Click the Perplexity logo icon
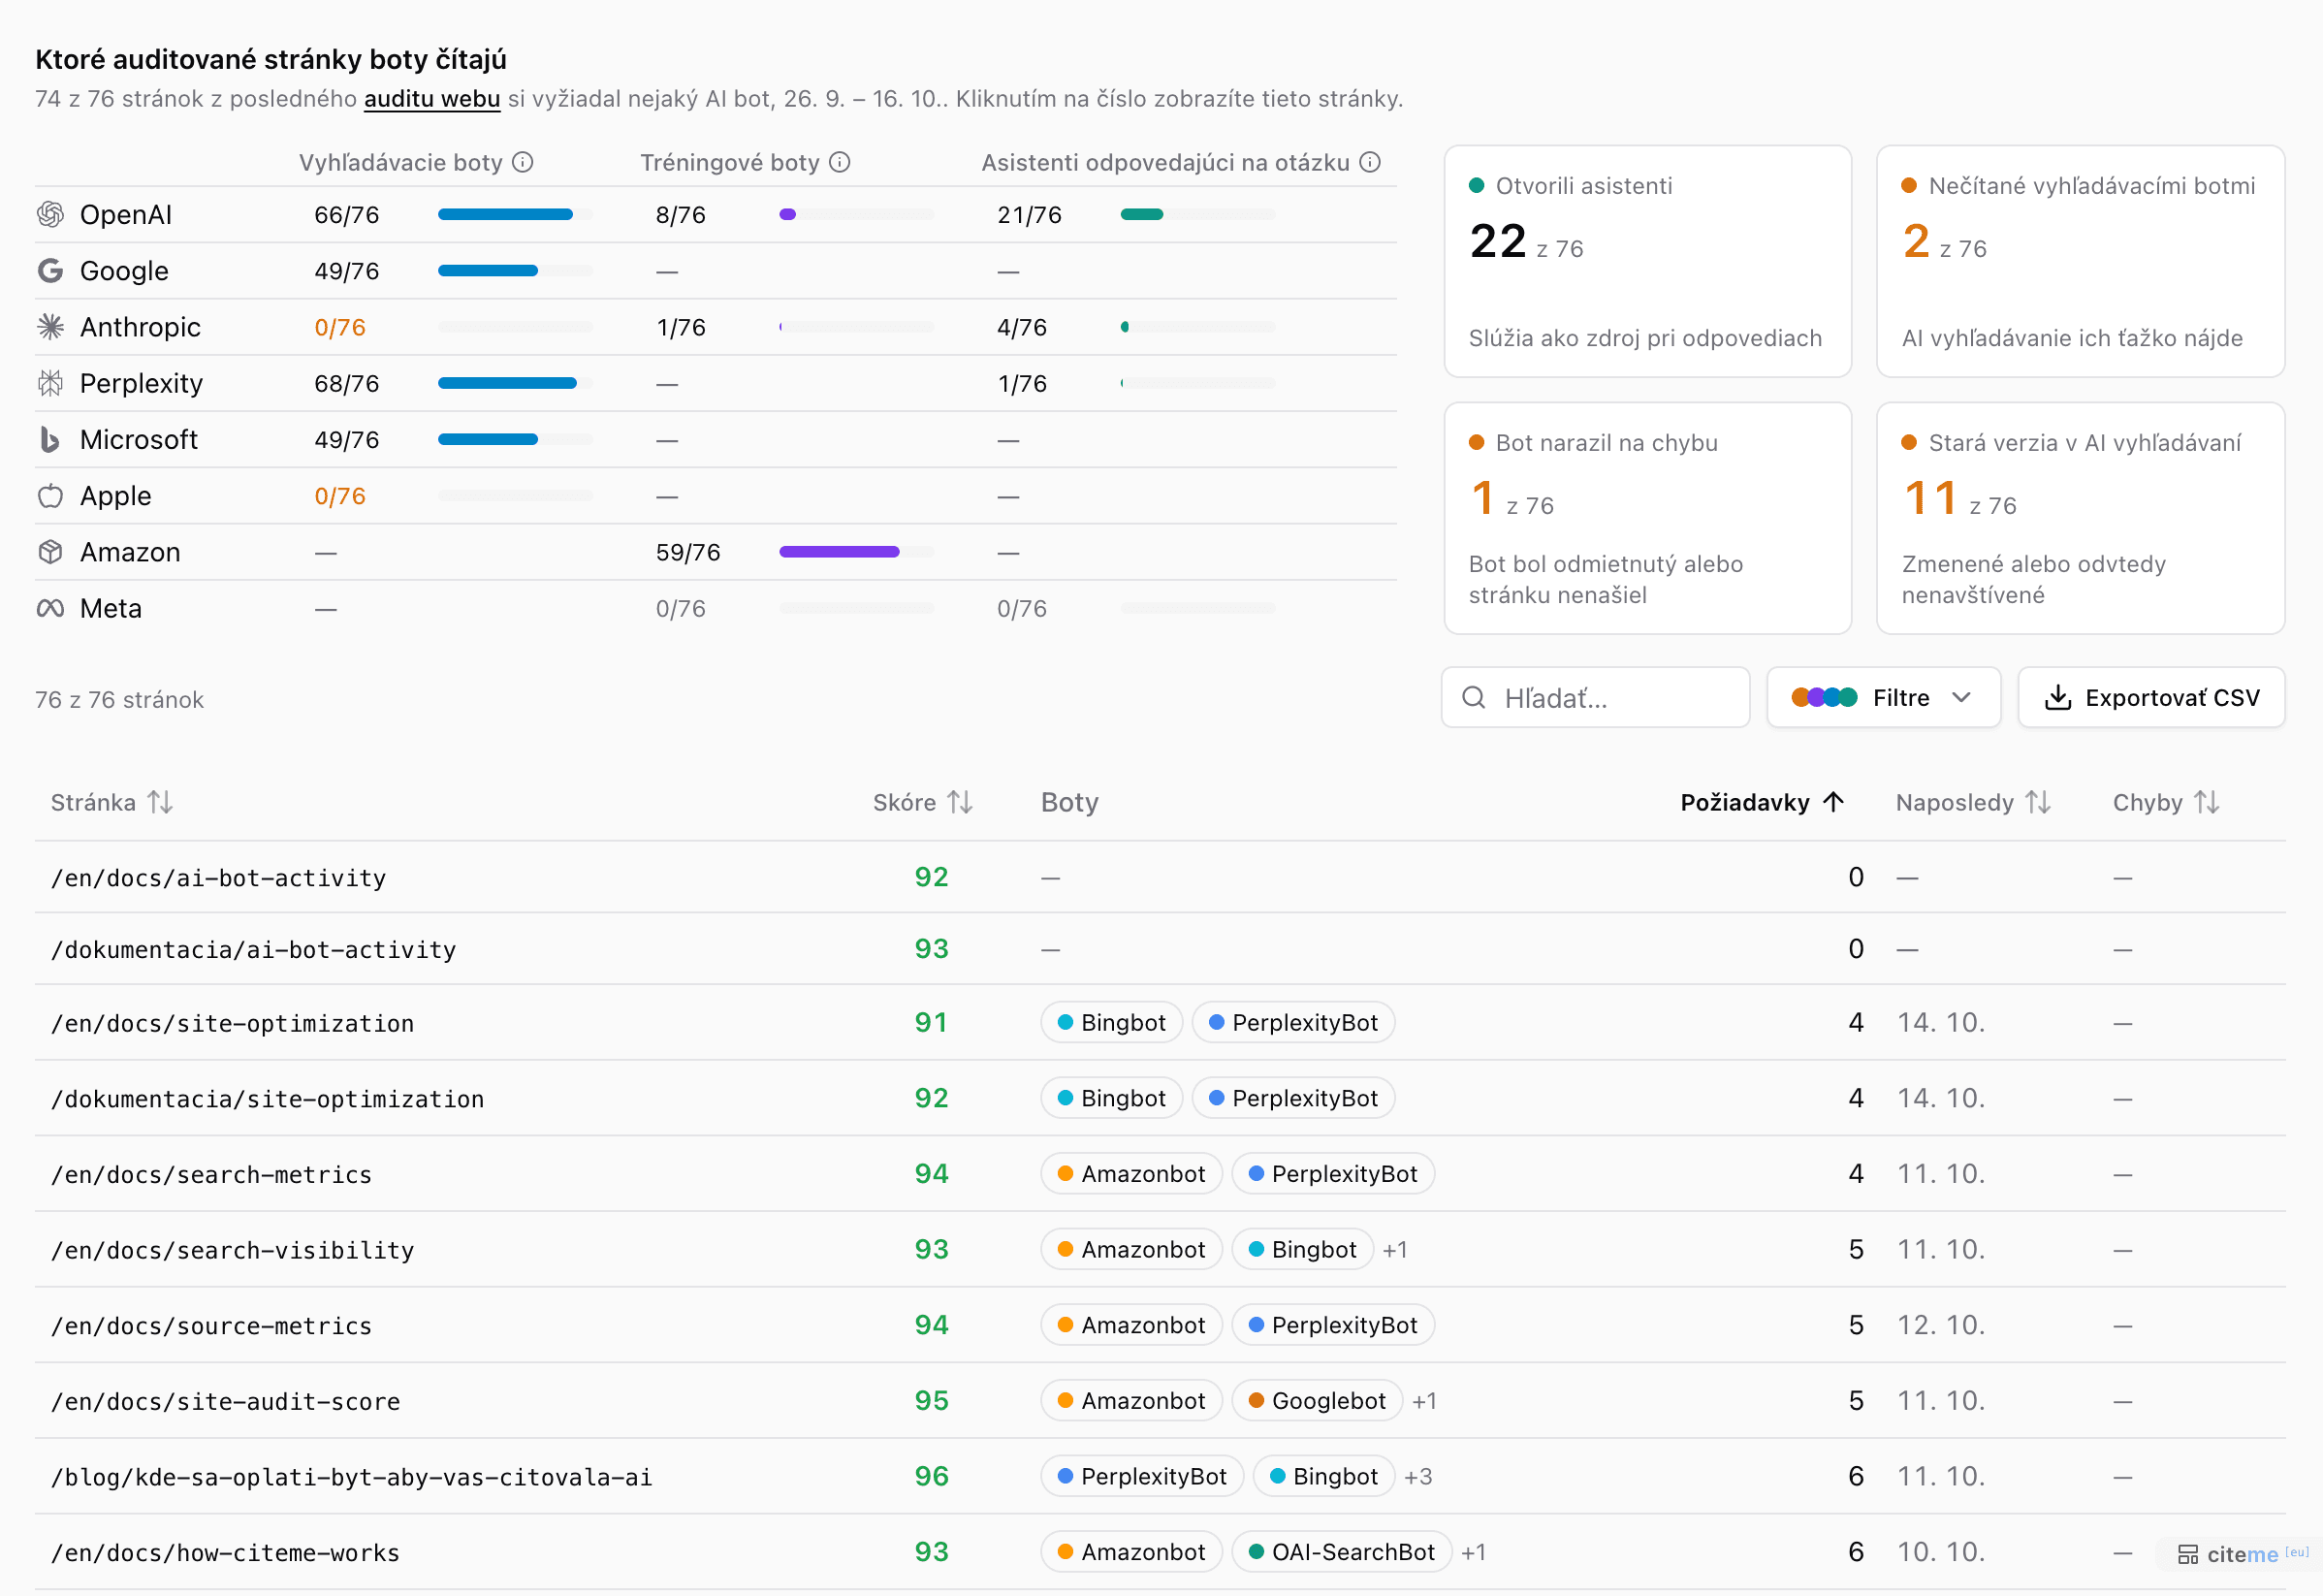Screen dimensions: 2323x1596 point(50,383)
